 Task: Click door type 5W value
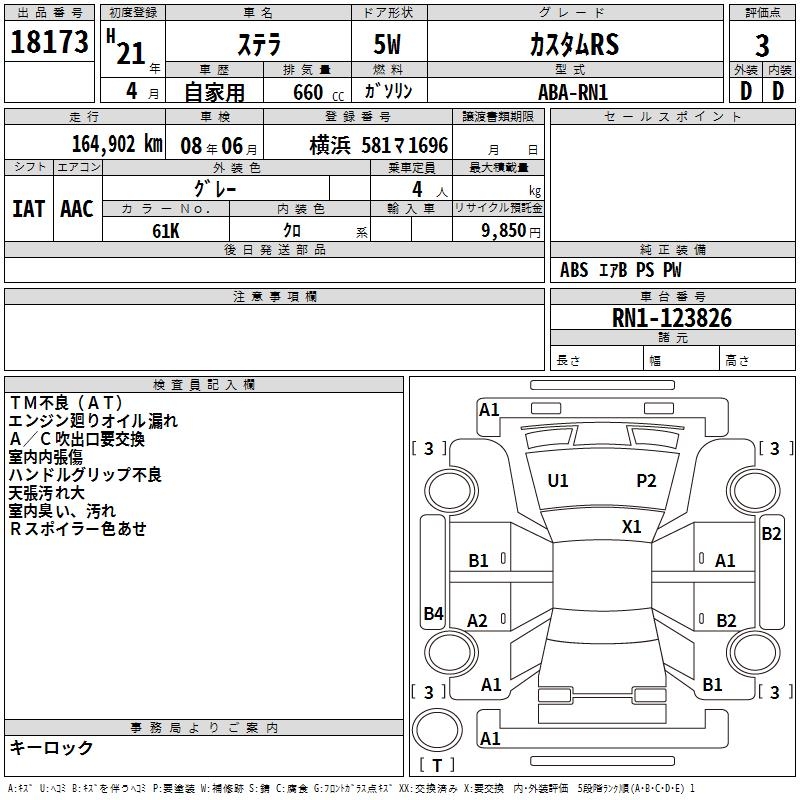pyautogui.click(x=387, y=44)
